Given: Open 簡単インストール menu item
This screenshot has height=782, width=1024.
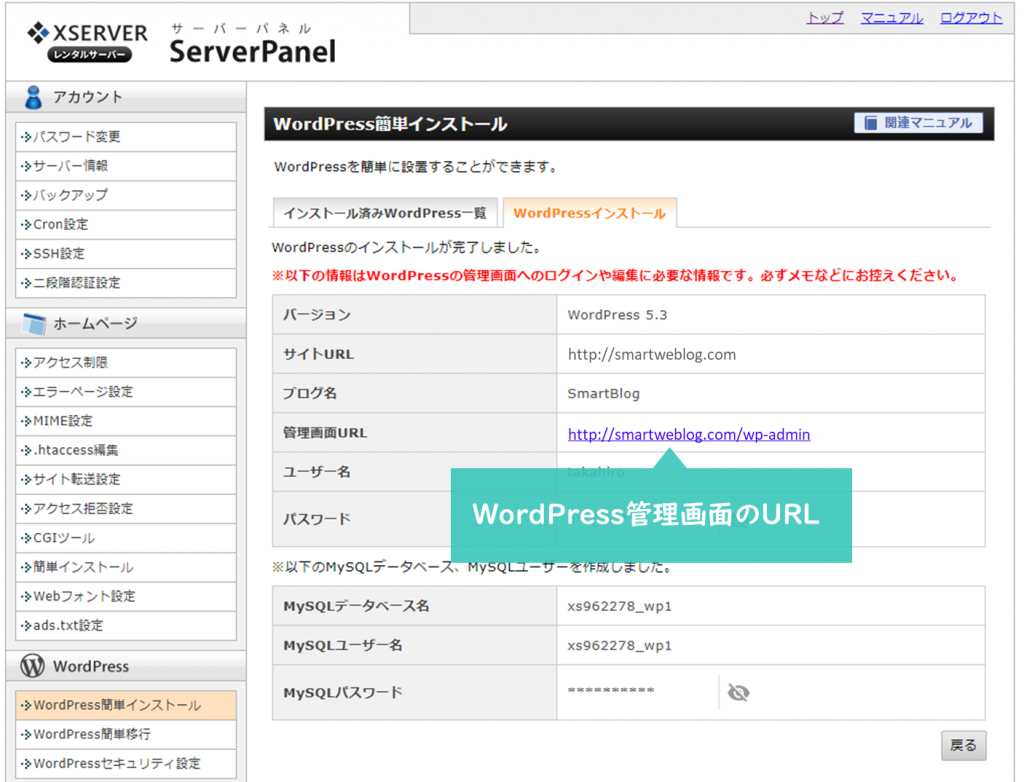Looking at the screenshot, I should [126, 567].
